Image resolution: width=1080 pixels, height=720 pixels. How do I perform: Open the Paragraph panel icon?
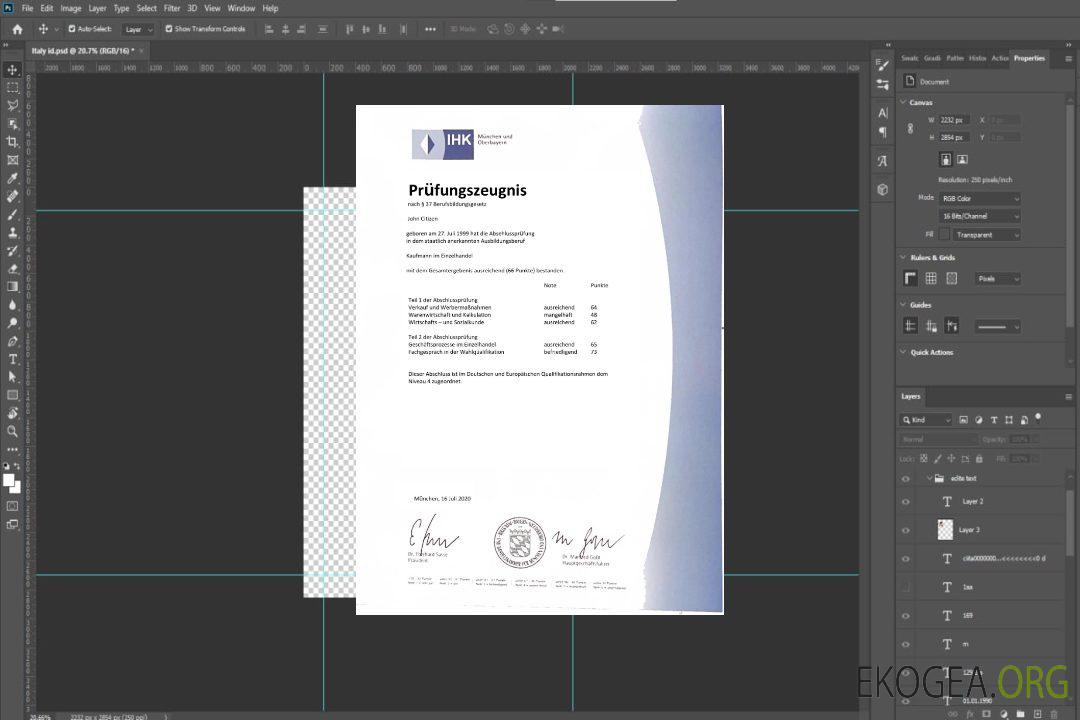(883, 132)
